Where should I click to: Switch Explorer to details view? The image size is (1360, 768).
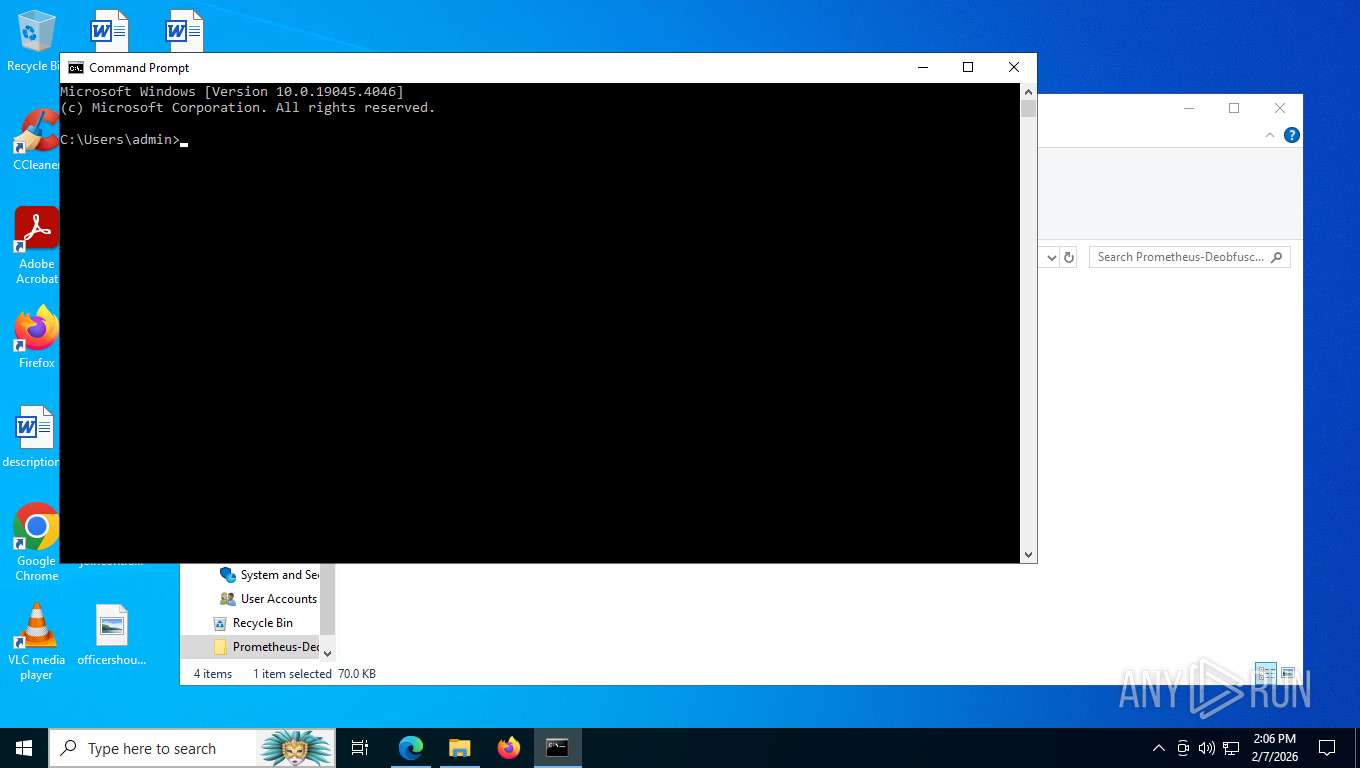coord(1266,673)
